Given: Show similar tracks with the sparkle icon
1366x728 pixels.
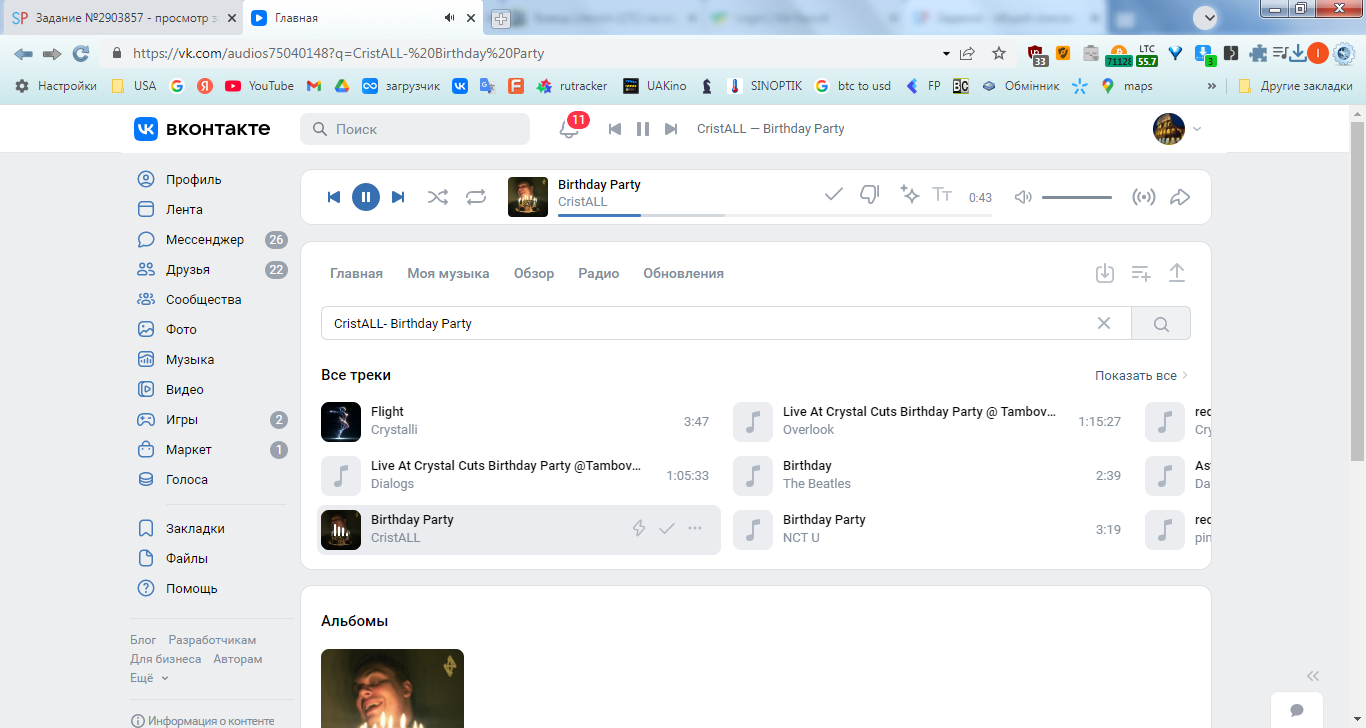Looking at the screenshot, I should tap(909, 194).
